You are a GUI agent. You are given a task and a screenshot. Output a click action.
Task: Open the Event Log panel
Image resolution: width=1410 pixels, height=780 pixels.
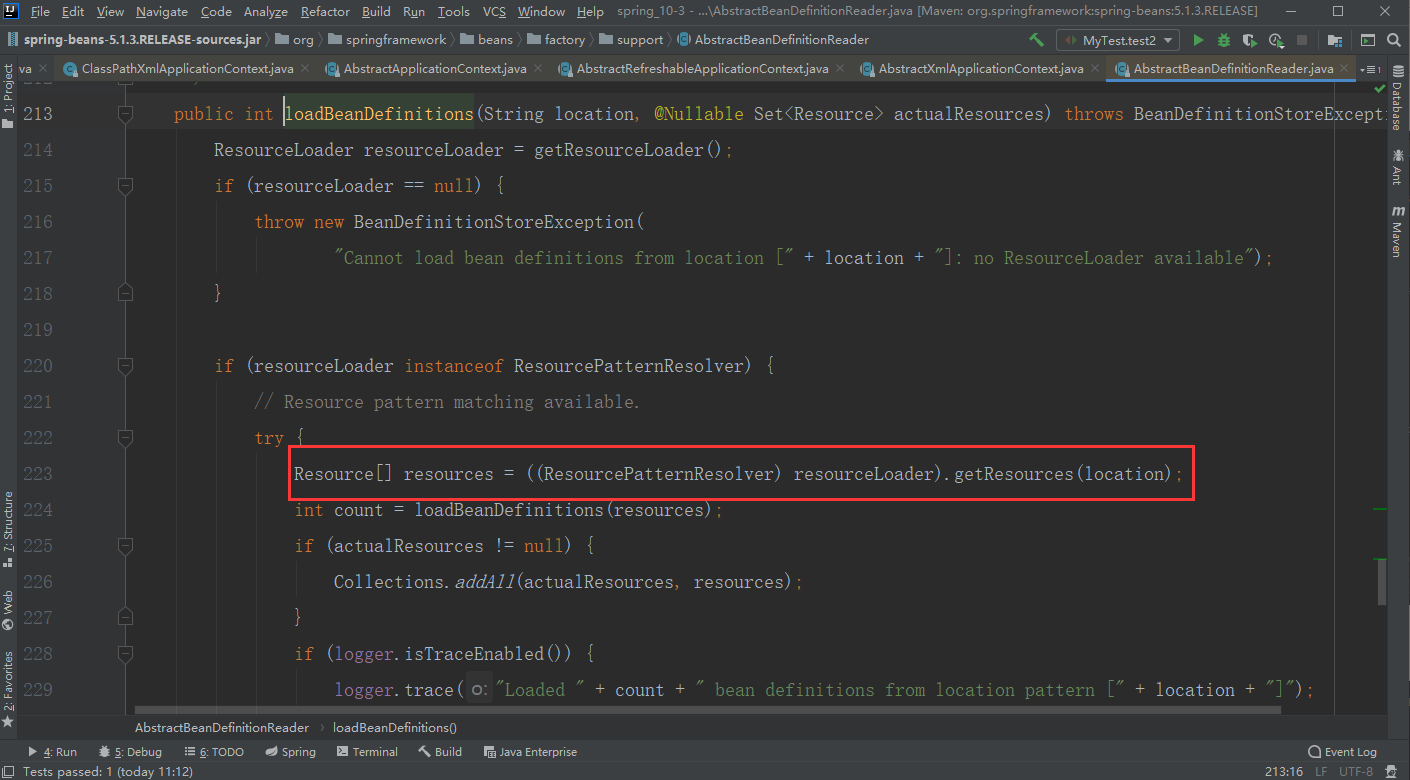pyautogui.click(x=1342, y=752)
